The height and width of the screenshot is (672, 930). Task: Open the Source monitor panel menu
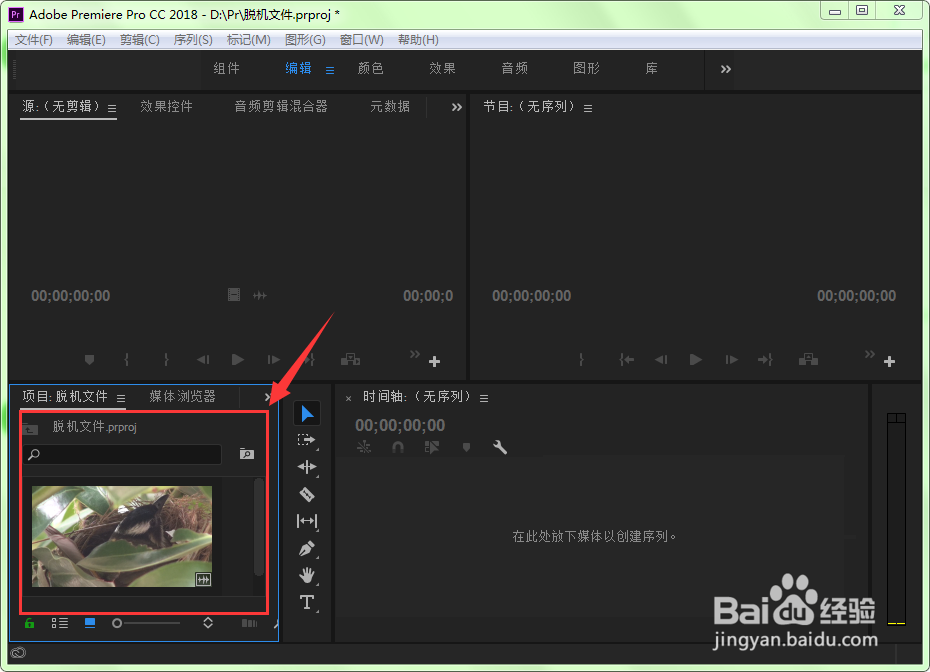[x=112, y=107]
